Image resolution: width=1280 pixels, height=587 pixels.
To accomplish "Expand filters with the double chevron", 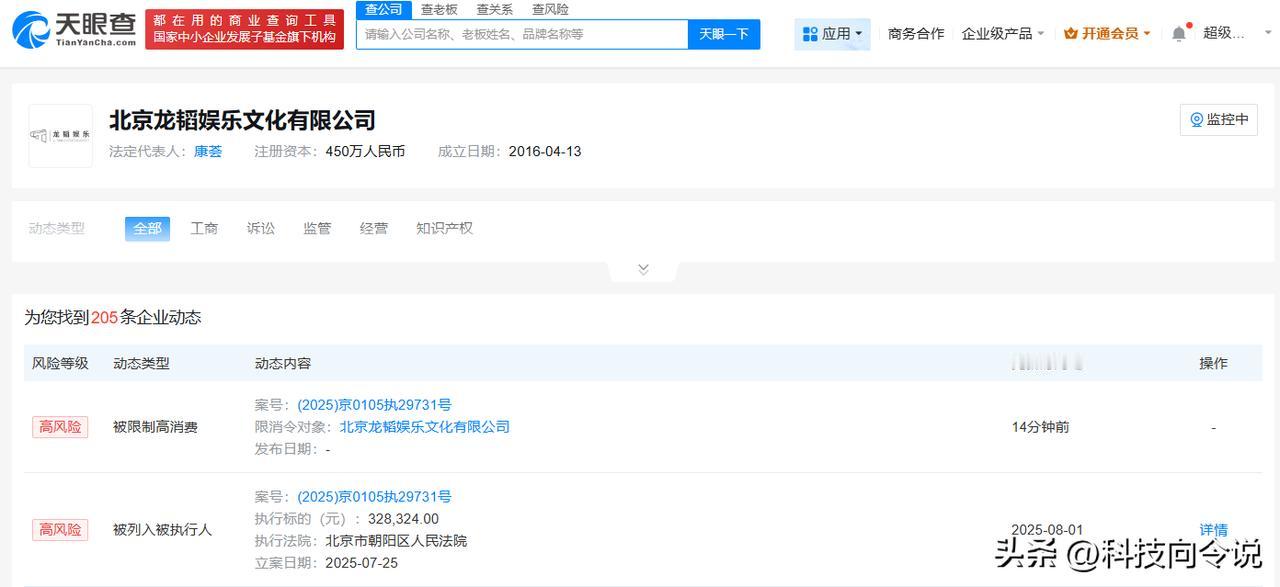I will (643, 269).
